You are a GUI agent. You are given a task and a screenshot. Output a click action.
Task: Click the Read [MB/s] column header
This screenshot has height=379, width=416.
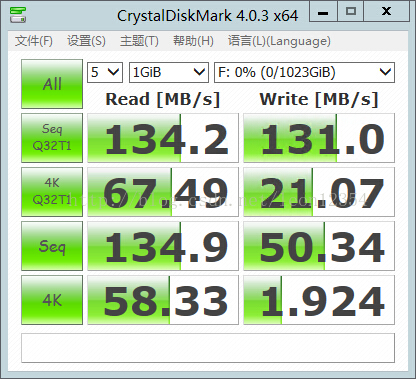pyautogui.click(x=163, y=99)
